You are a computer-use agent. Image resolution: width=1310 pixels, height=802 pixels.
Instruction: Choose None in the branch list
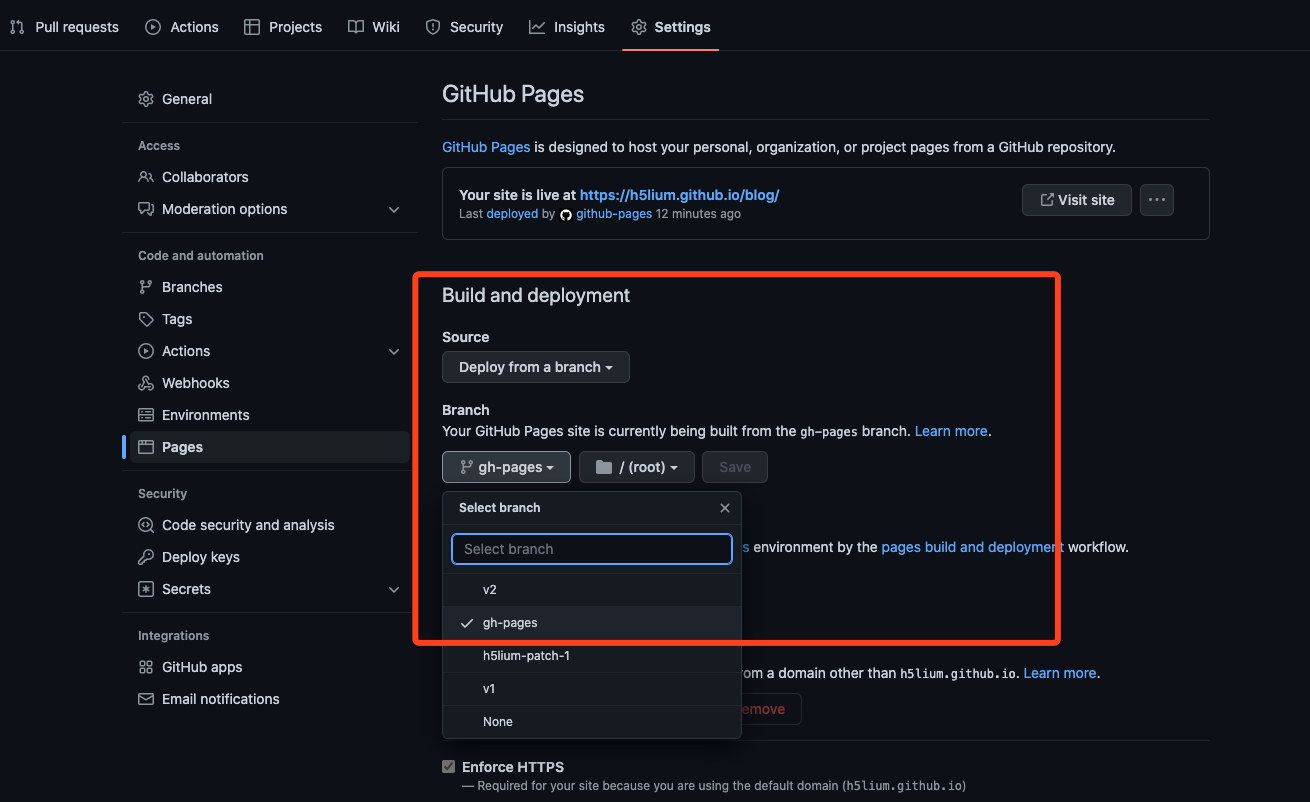(x=497, y=722)
